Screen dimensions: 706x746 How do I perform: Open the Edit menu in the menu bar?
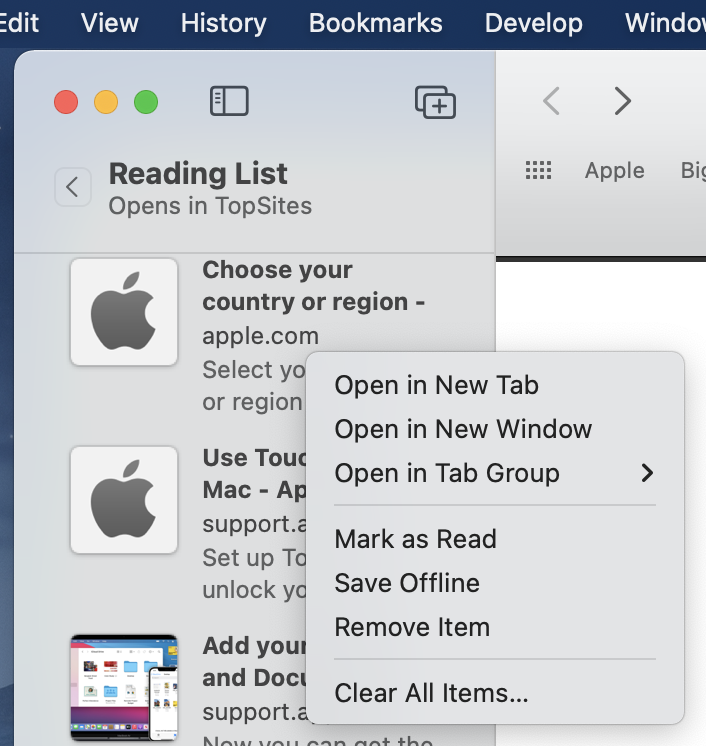coord(19,23)
